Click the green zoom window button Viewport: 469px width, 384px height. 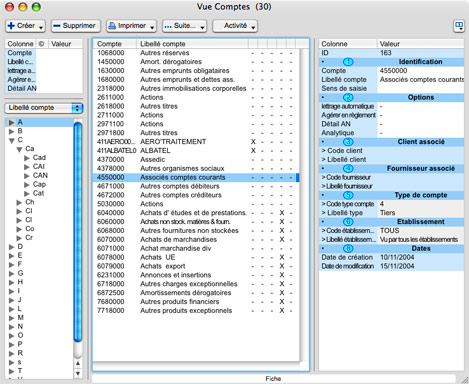tap(36, 7)
